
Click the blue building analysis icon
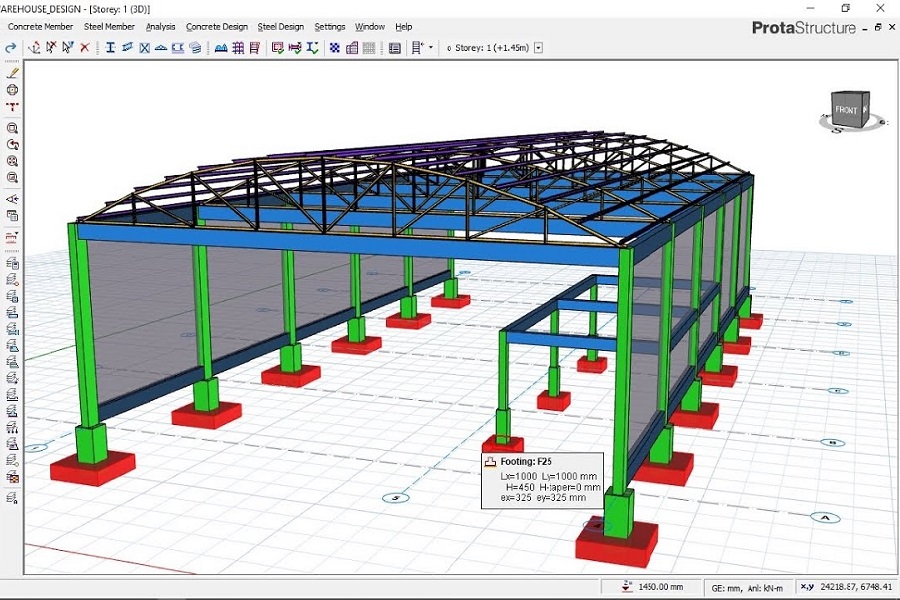click(x=221, y=48)
